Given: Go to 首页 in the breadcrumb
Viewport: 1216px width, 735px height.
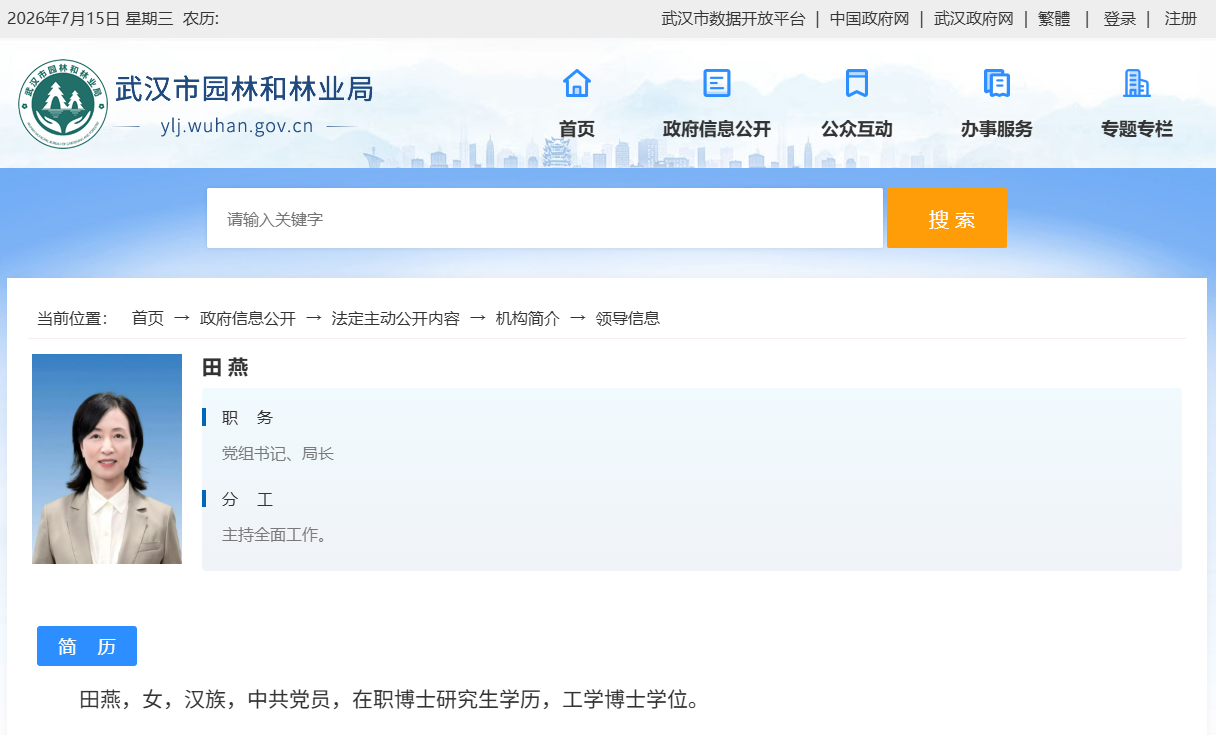Looking at the screenshot, I should (x=148, y=318).
